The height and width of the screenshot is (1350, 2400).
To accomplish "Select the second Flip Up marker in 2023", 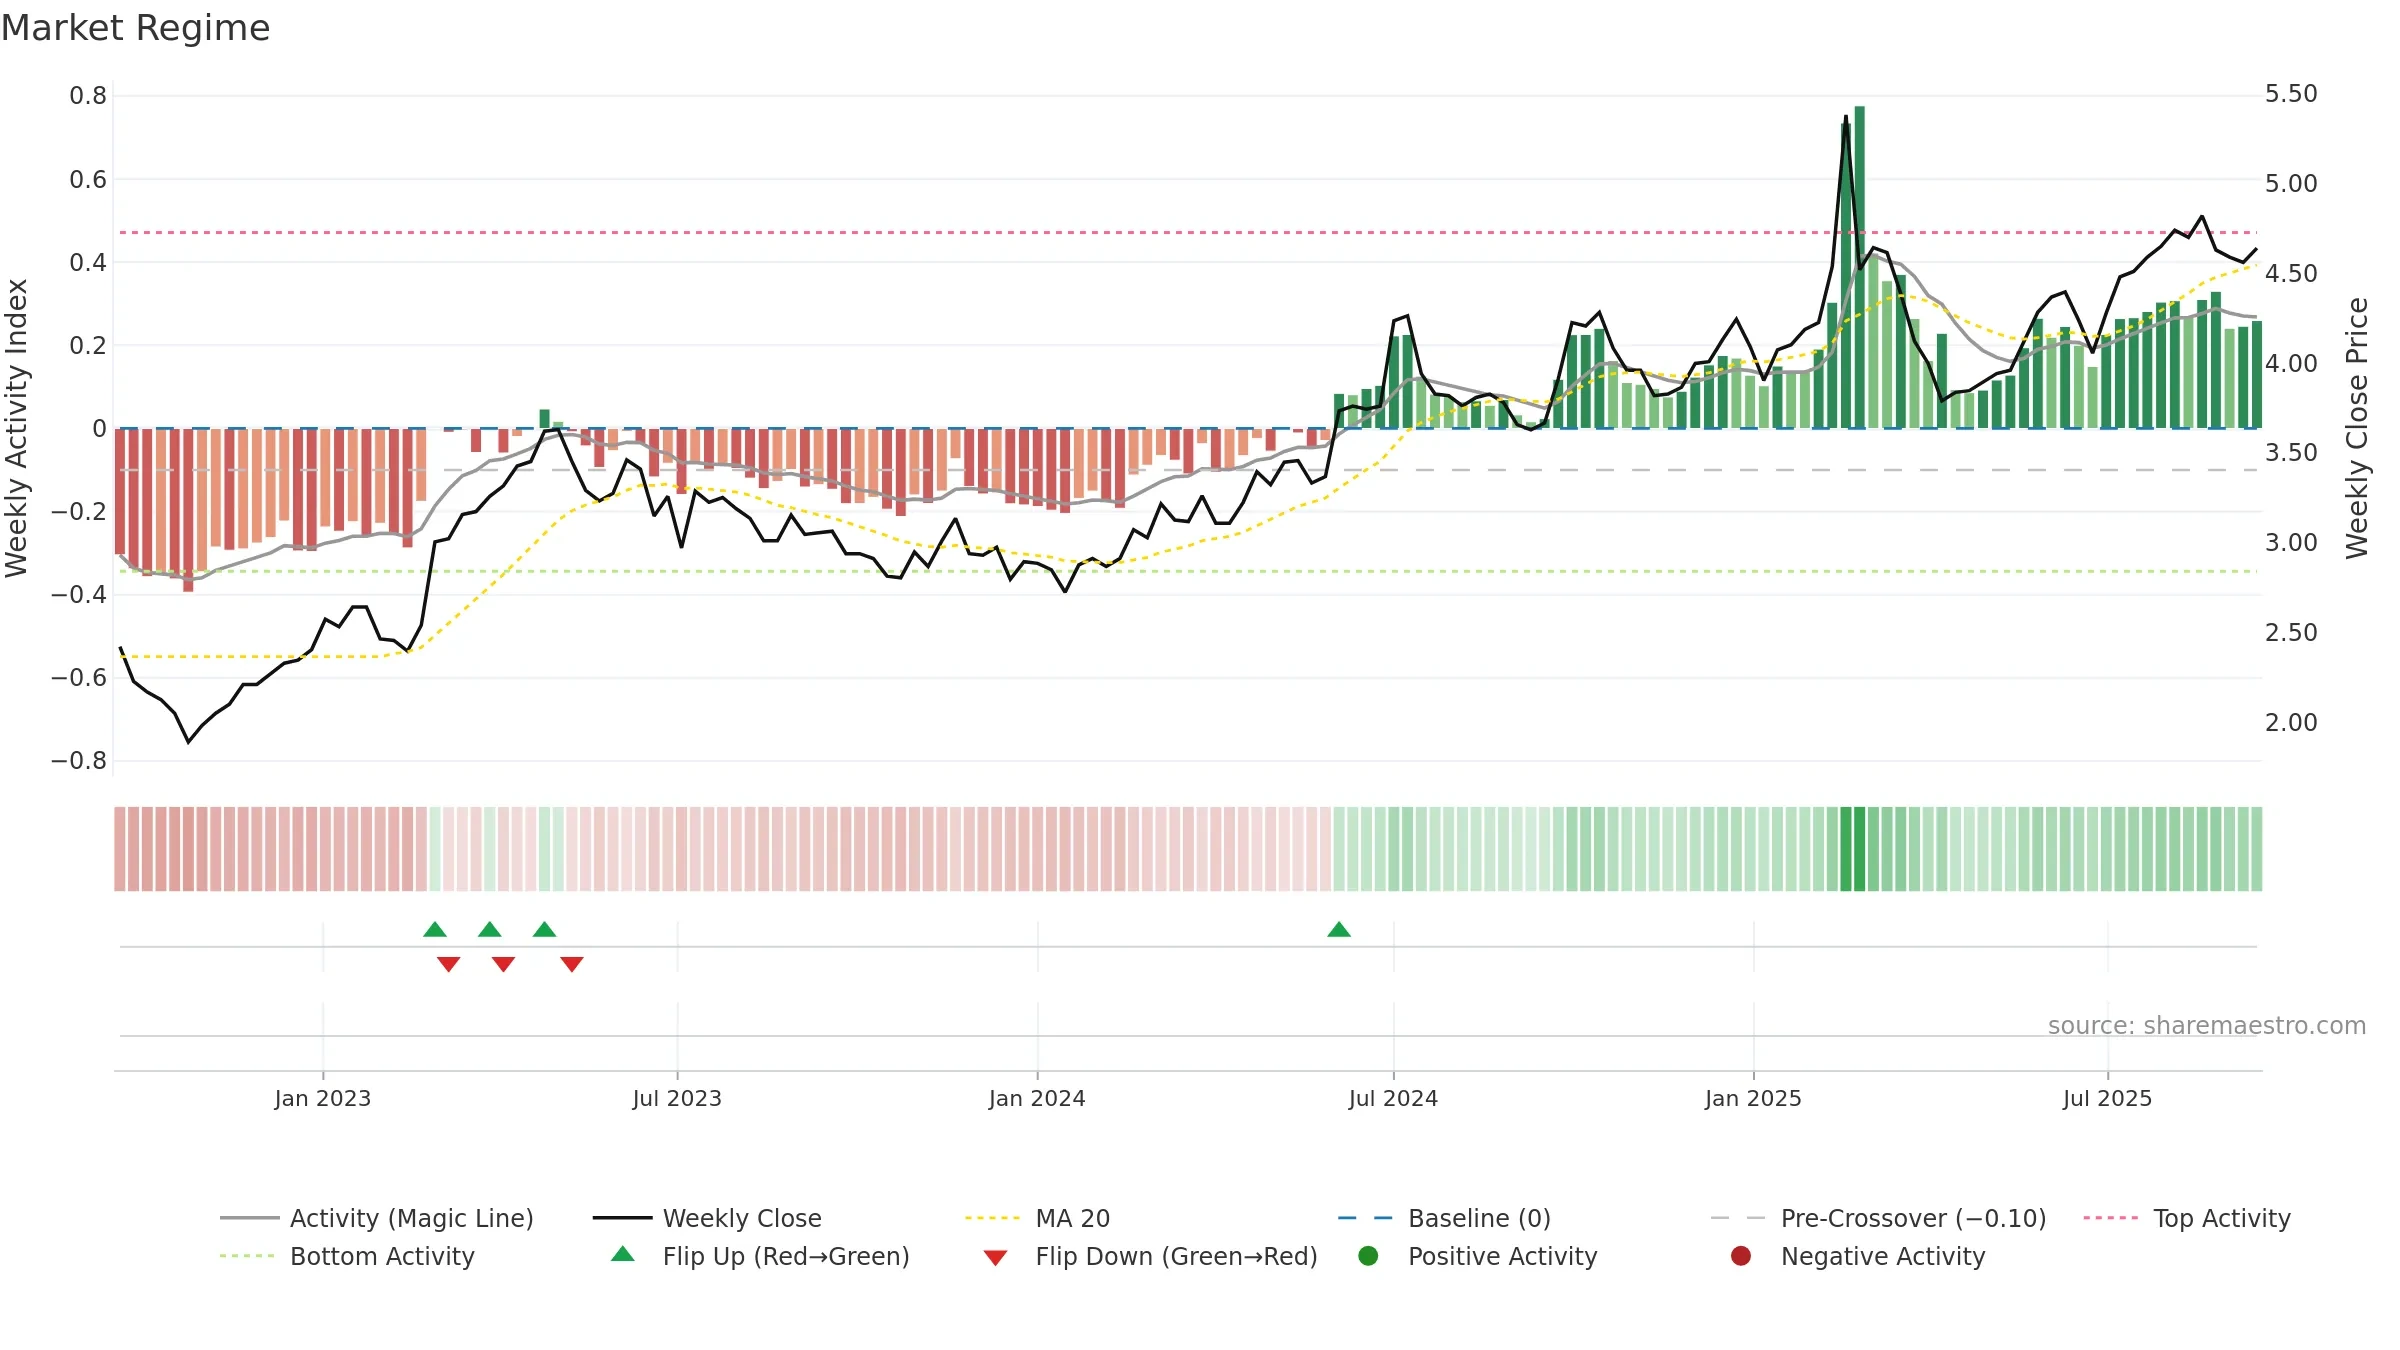I will [x=490, y=929].
